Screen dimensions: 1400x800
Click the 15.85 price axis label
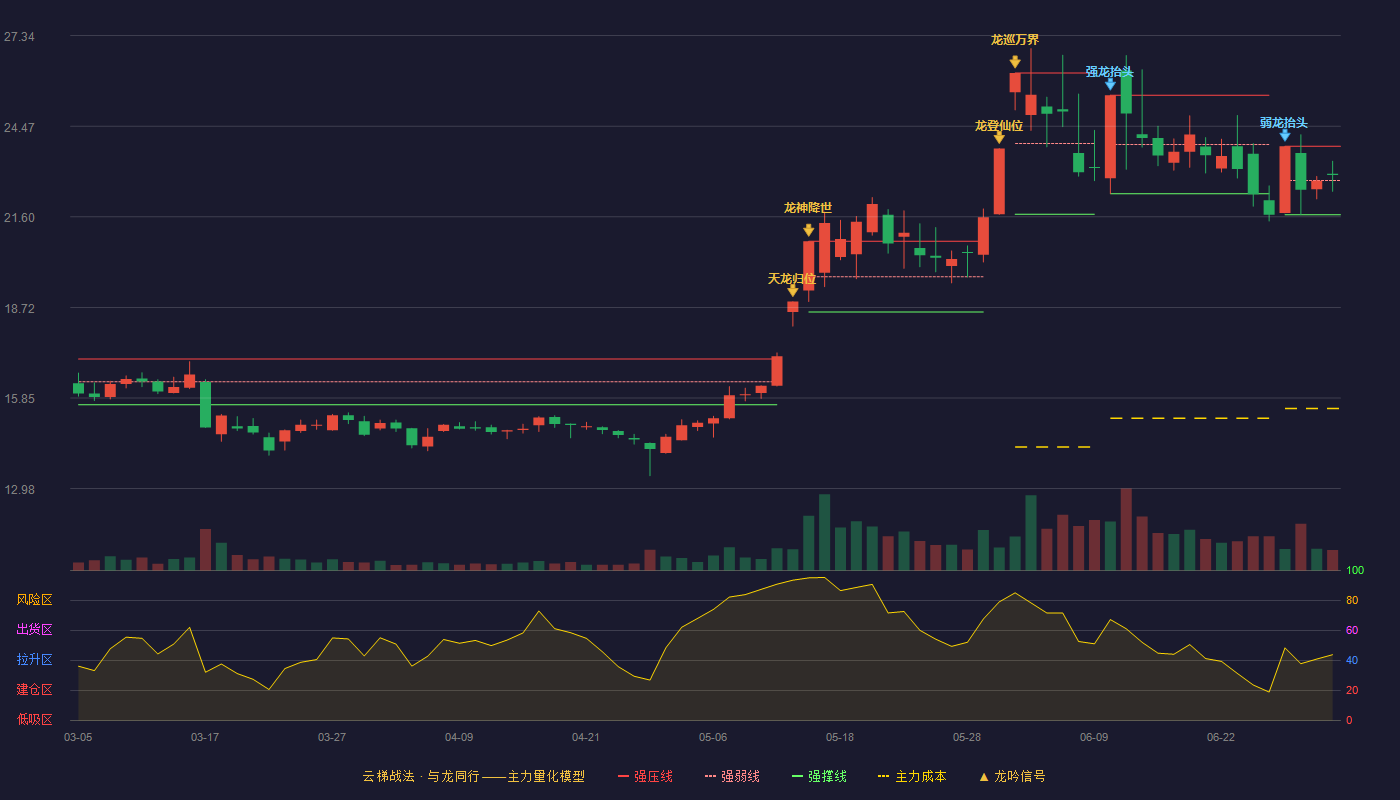click(19, 399)
